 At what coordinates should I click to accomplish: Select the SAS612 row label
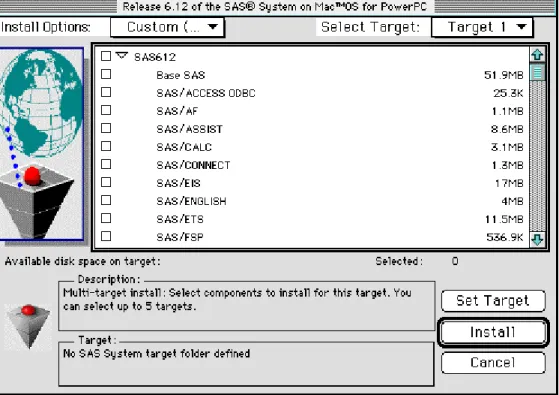(155, 57)
